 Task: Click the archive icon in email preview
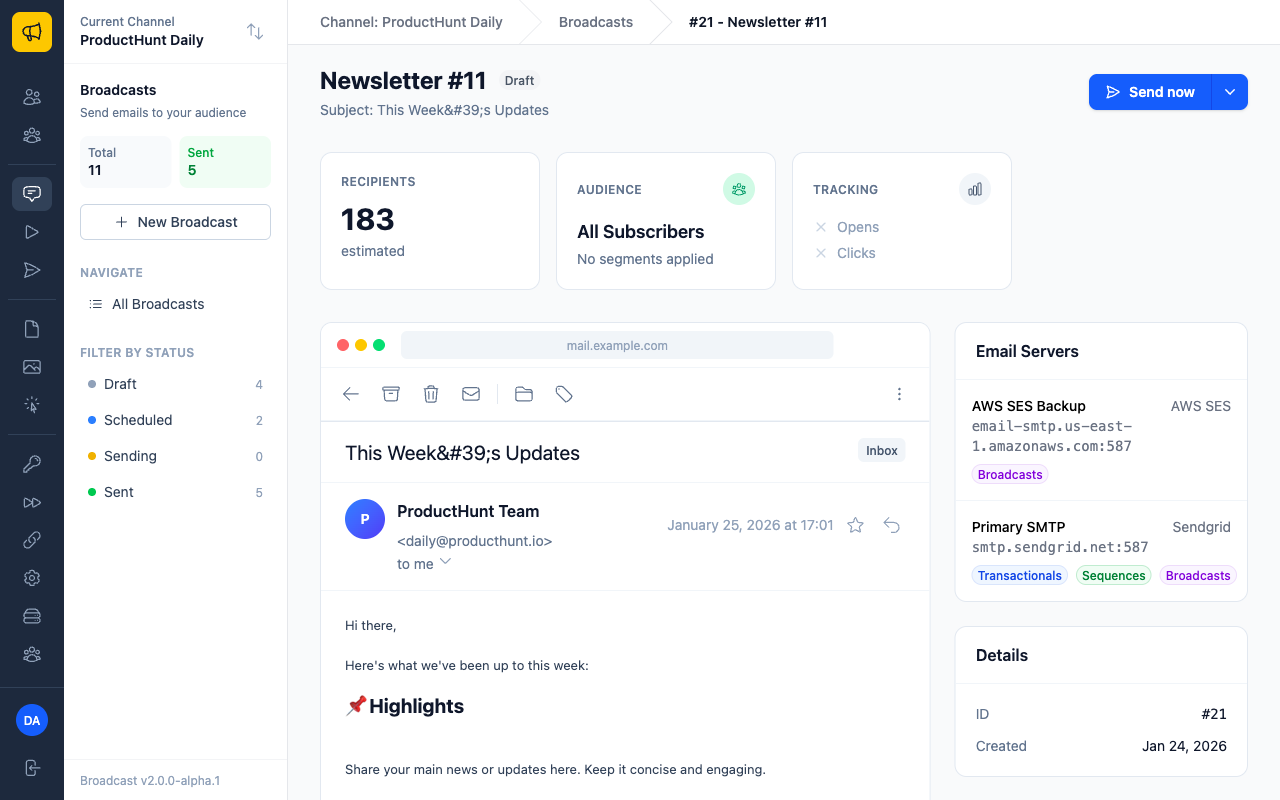click(x=391, y=394)
